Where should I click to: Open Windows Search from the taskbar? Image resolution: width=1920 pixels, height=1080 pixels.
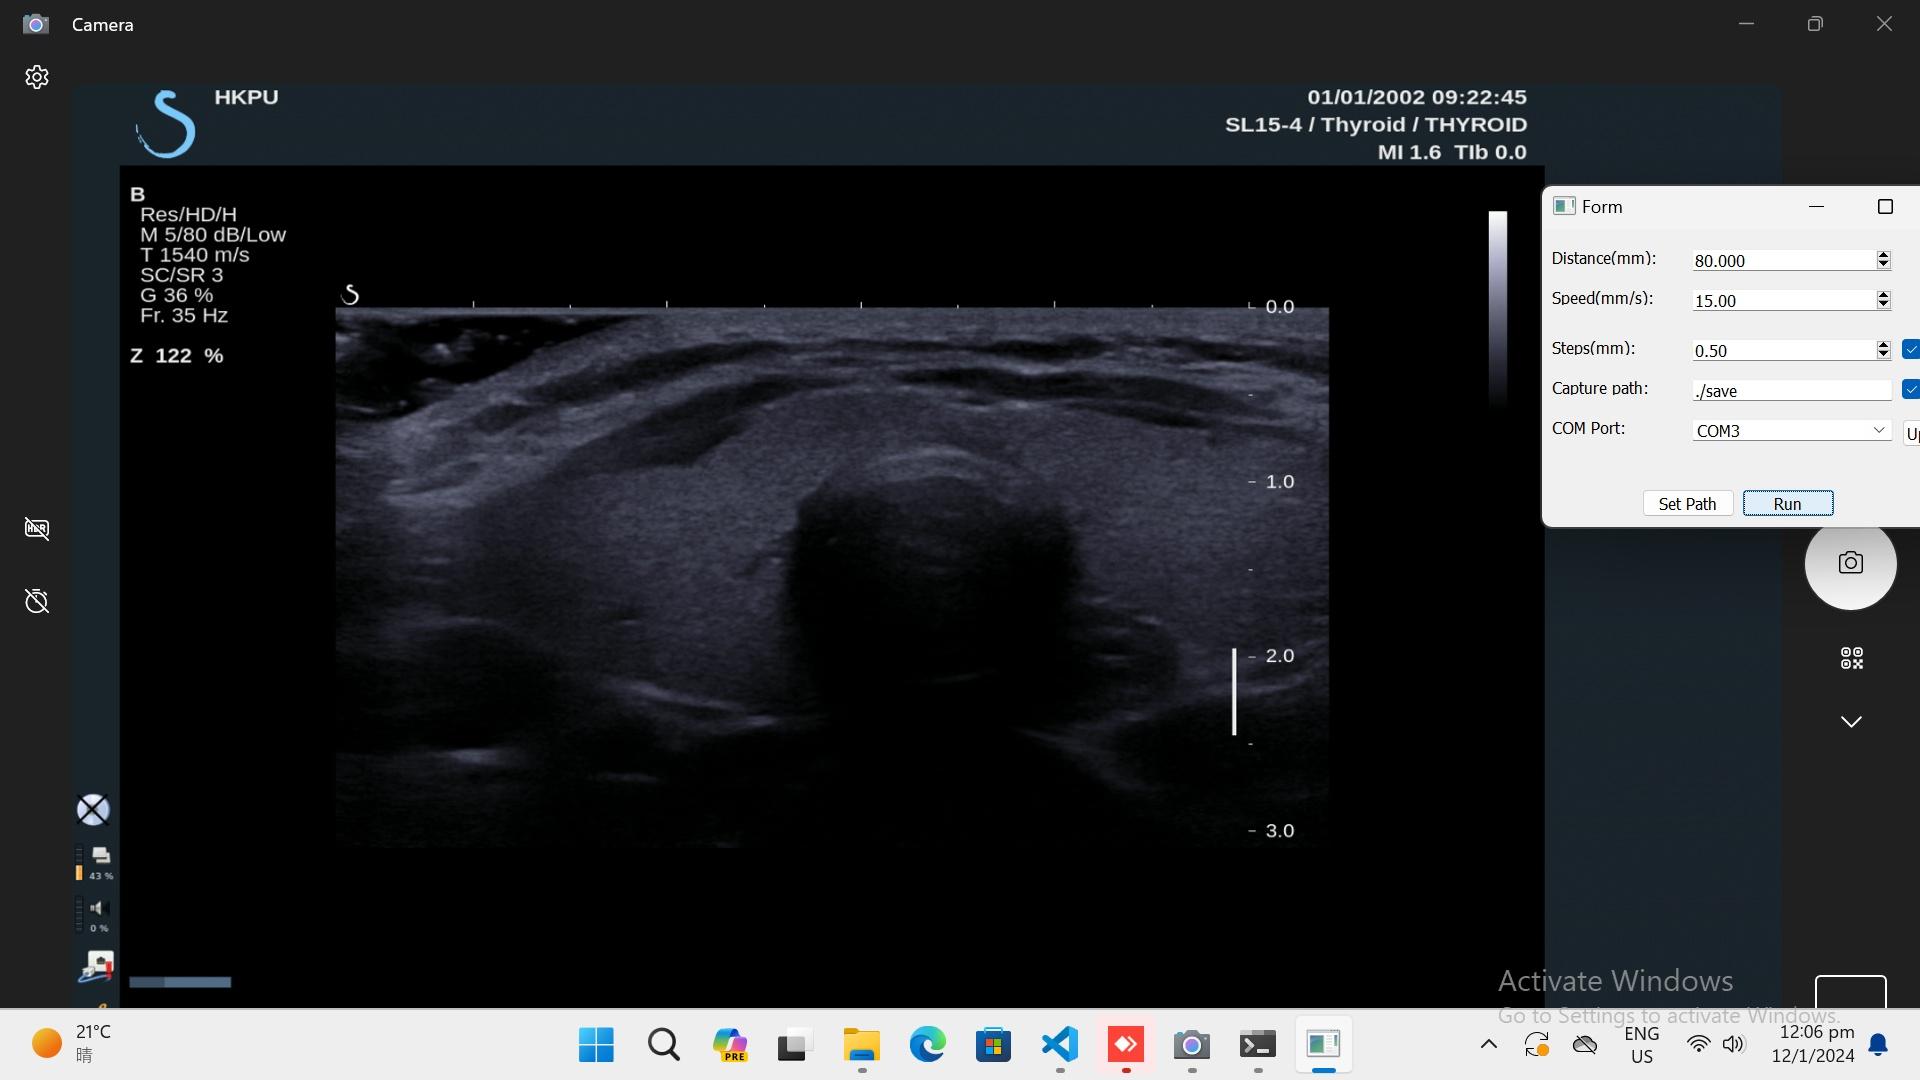663,1045
